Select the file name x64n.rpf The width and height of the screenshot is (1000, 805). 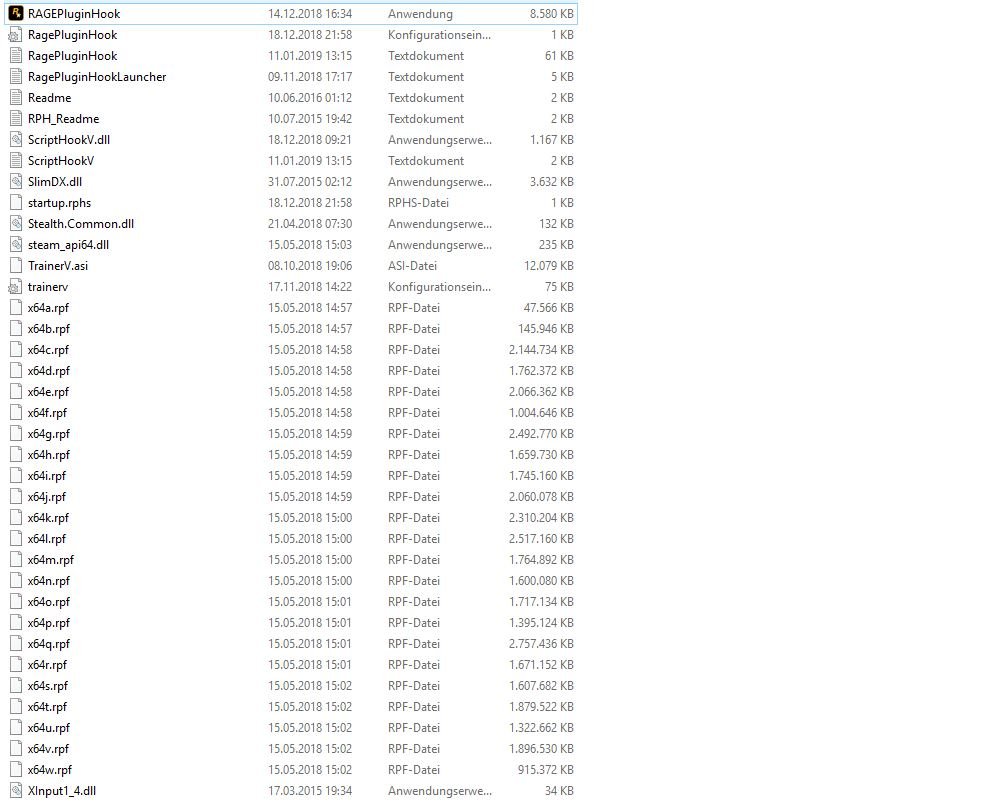48,581
